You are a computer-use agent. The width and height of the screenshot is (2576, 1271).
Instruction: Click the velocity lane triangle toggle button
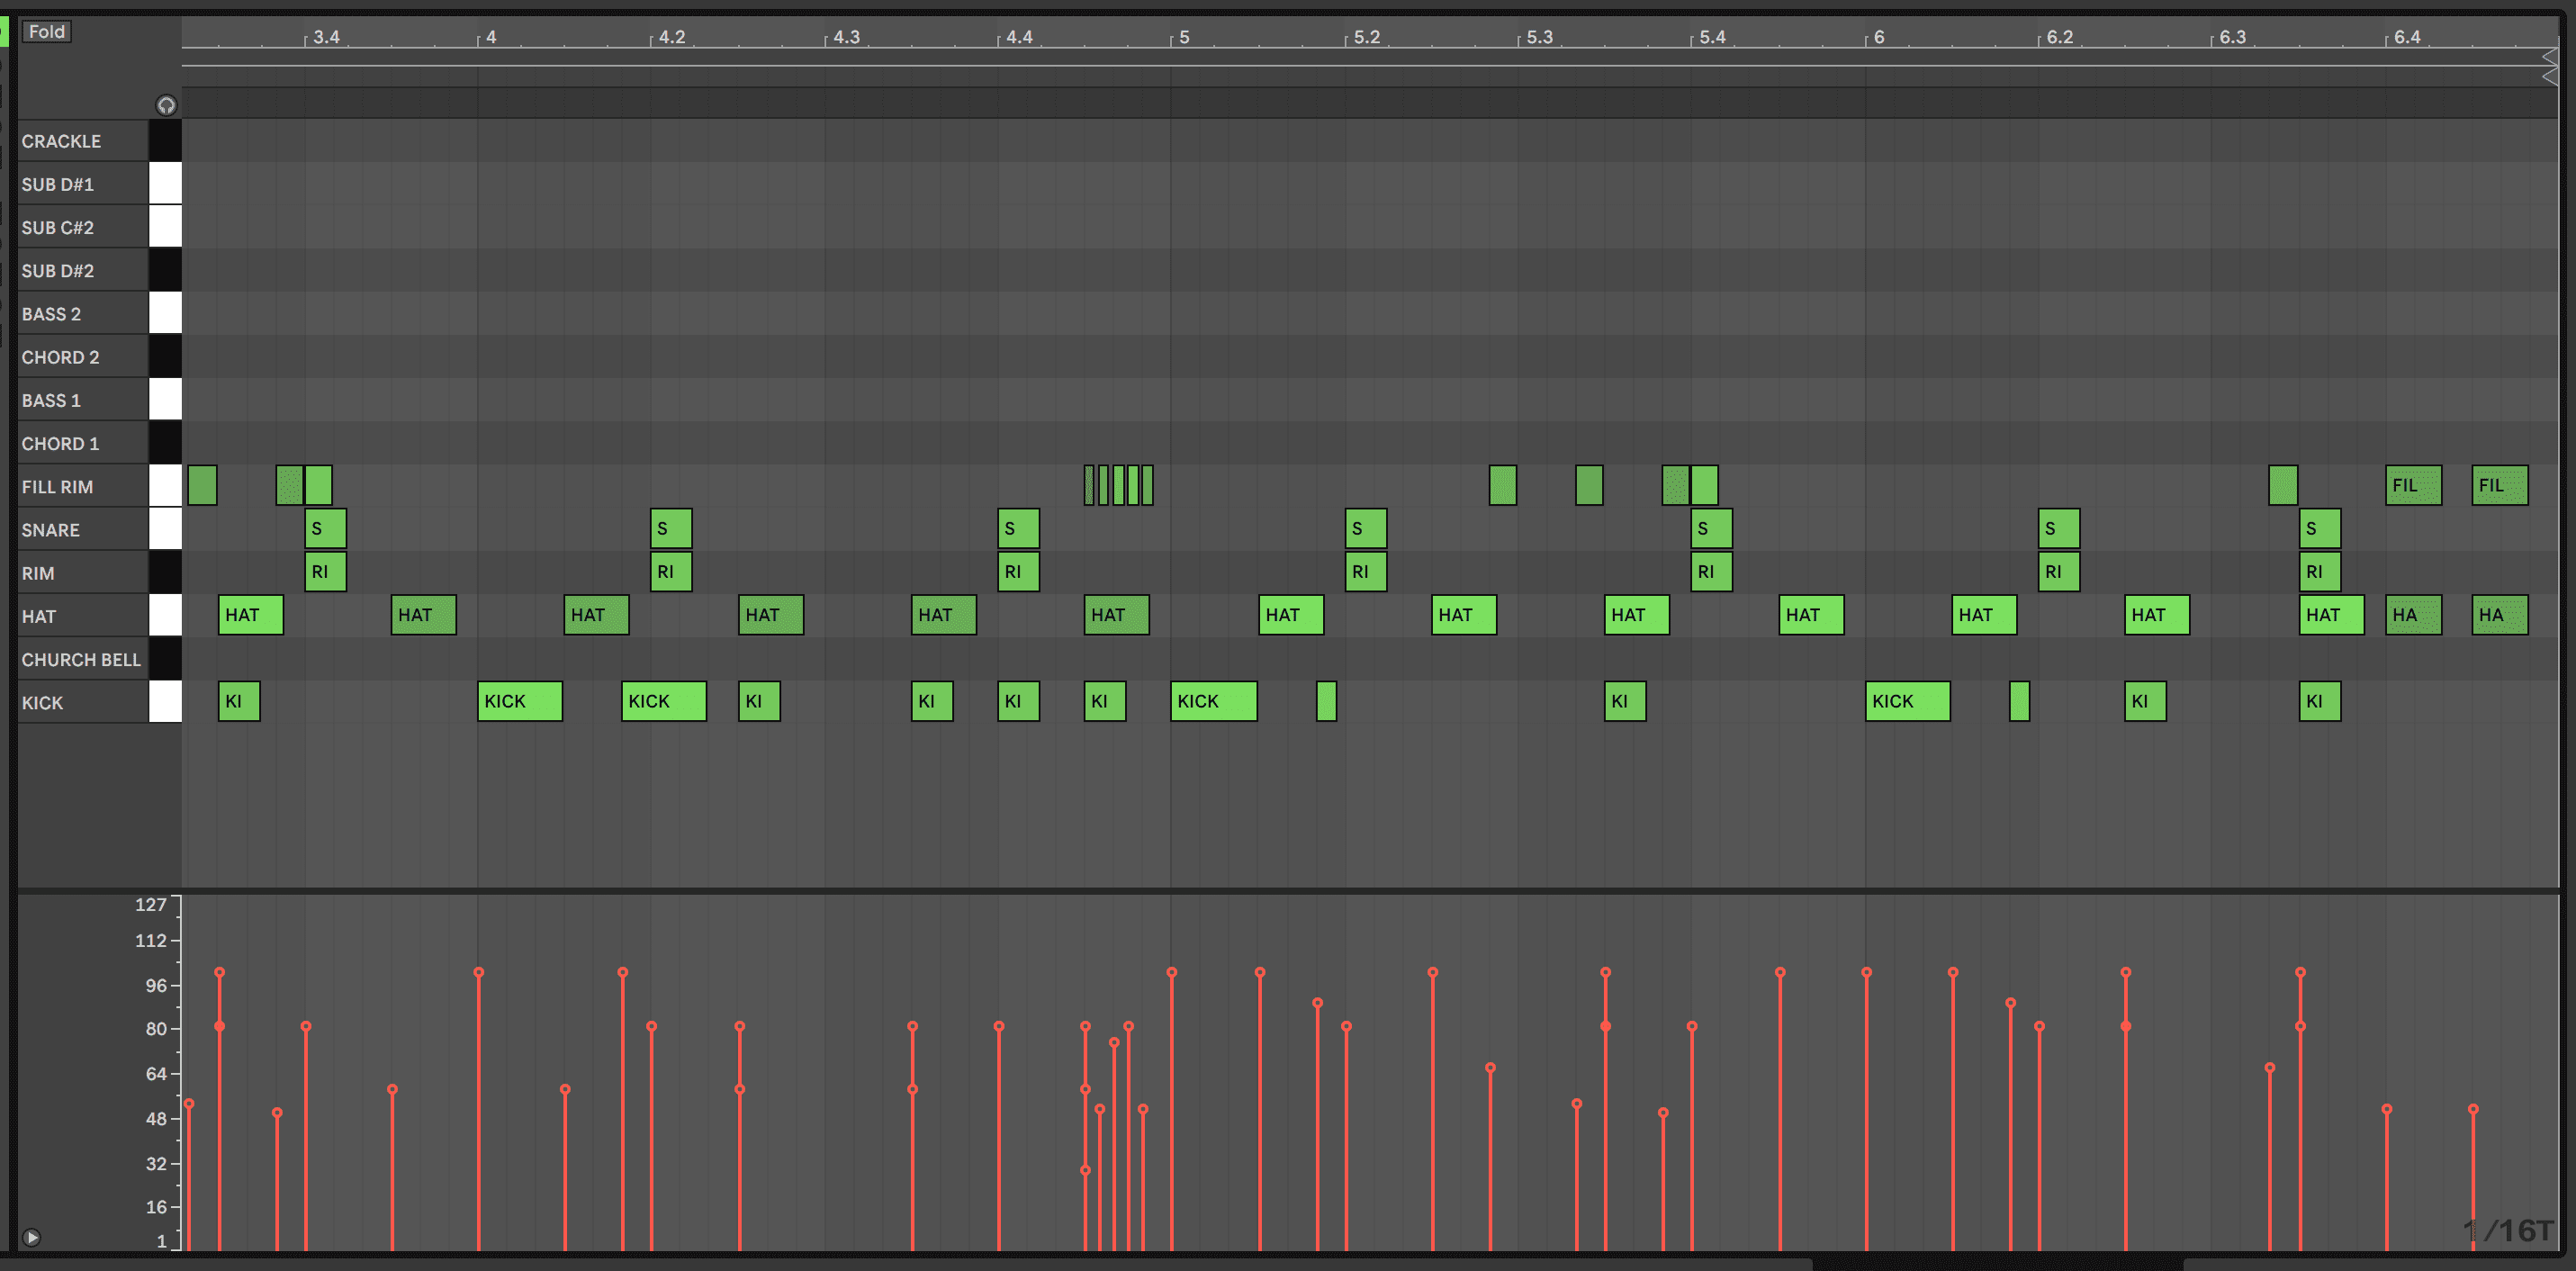pyautogui.click(x=32, y=1237)
